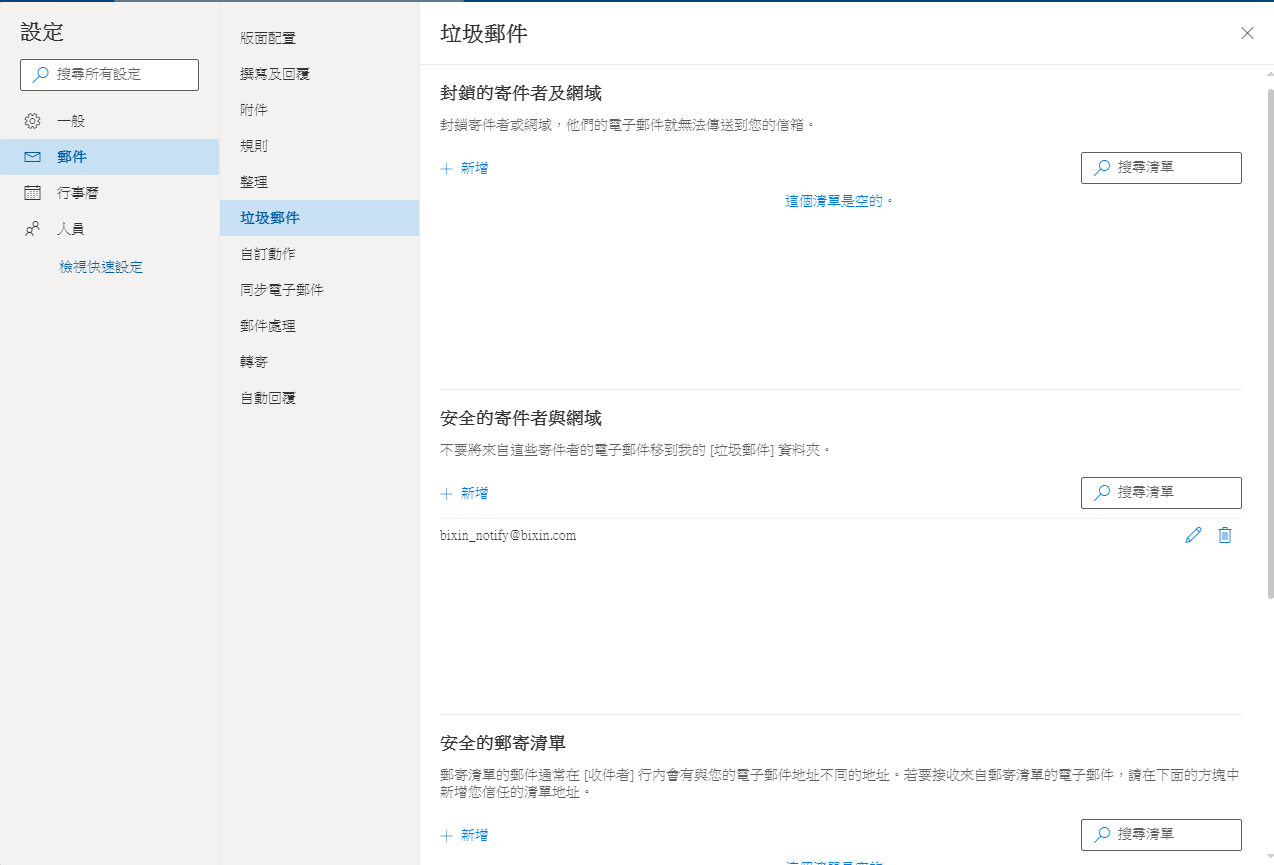Focus 搜尋清單 field in safe mailing lists section

[1161, 835]
